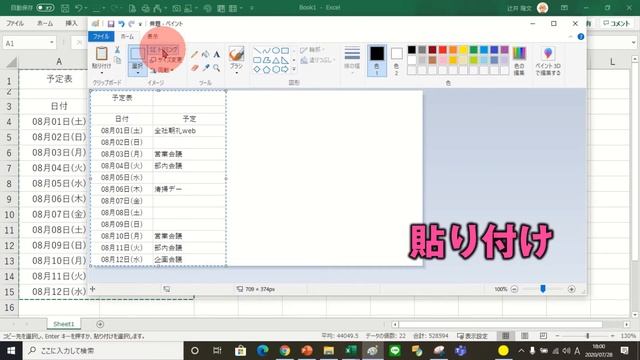This screenshot has height=360, width=640.
Task: Toggle the Excel AutoSave switch
Action: (45, 8)
